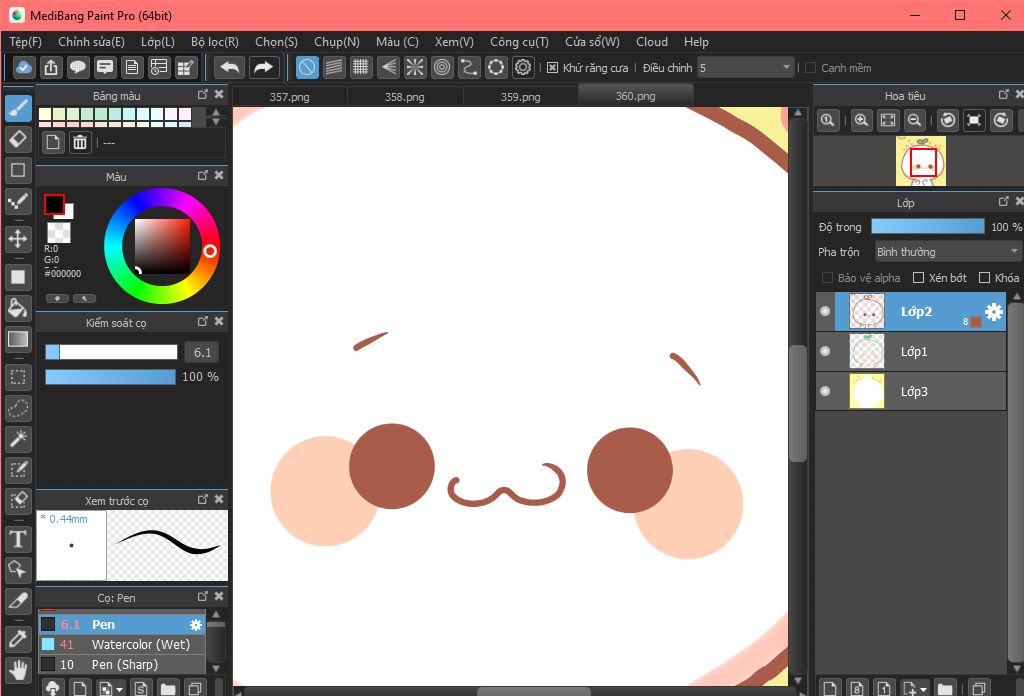This screenshot has width=1024, height=696.
Task: Select the Brush tool in left toolbar
Action: point(18,108)
